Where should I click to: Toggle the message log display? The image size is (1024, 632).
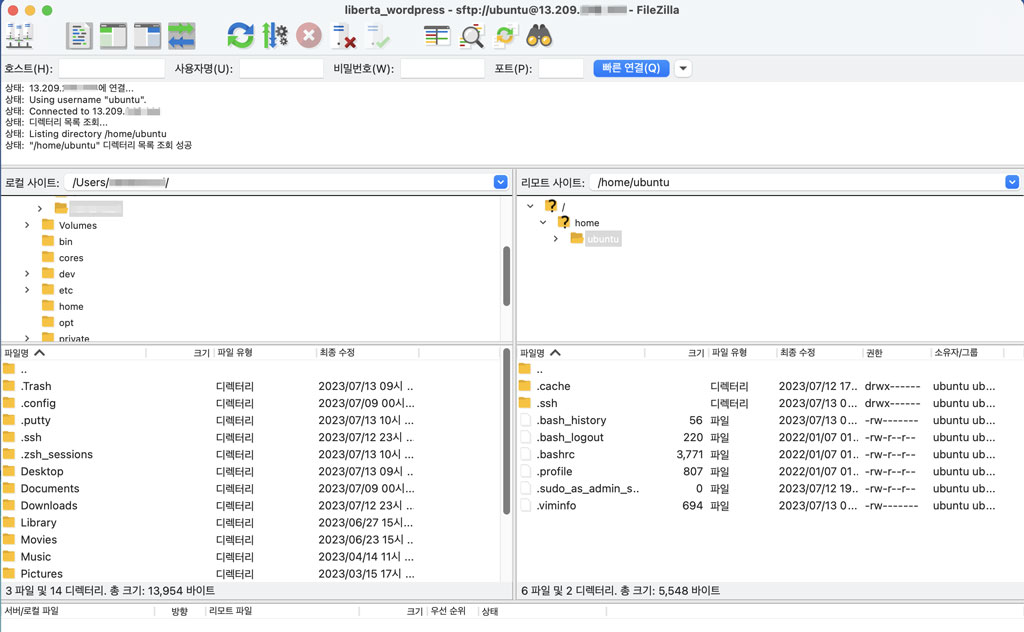click(79, 36)
